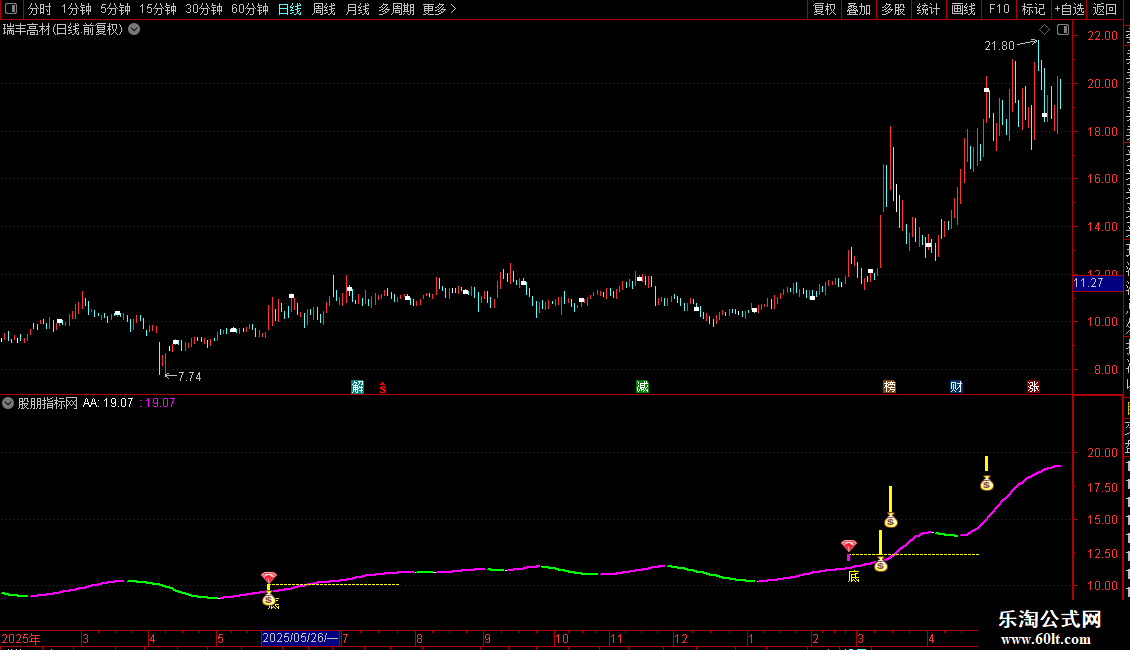
Task: Click the 返回 back button
Action: point(1104,9)
